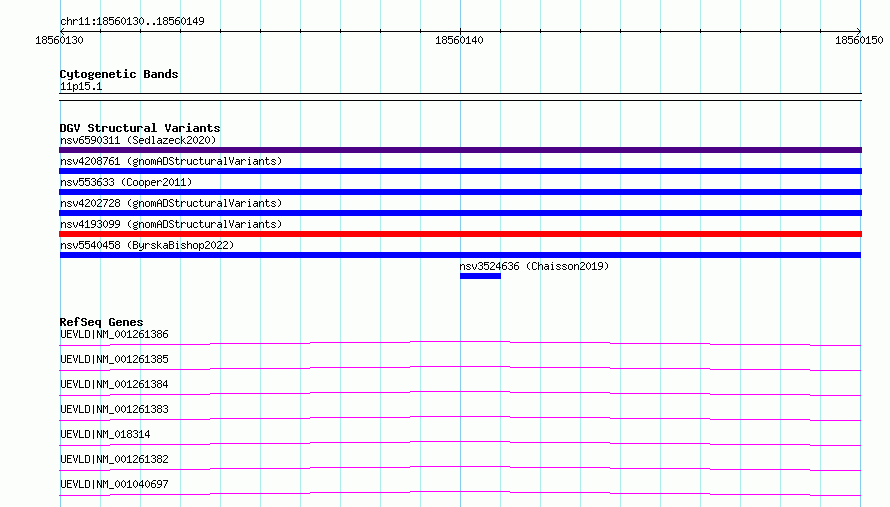
Task: Click the chr11:18560130..18560149 region label
Action: point(132,21)
